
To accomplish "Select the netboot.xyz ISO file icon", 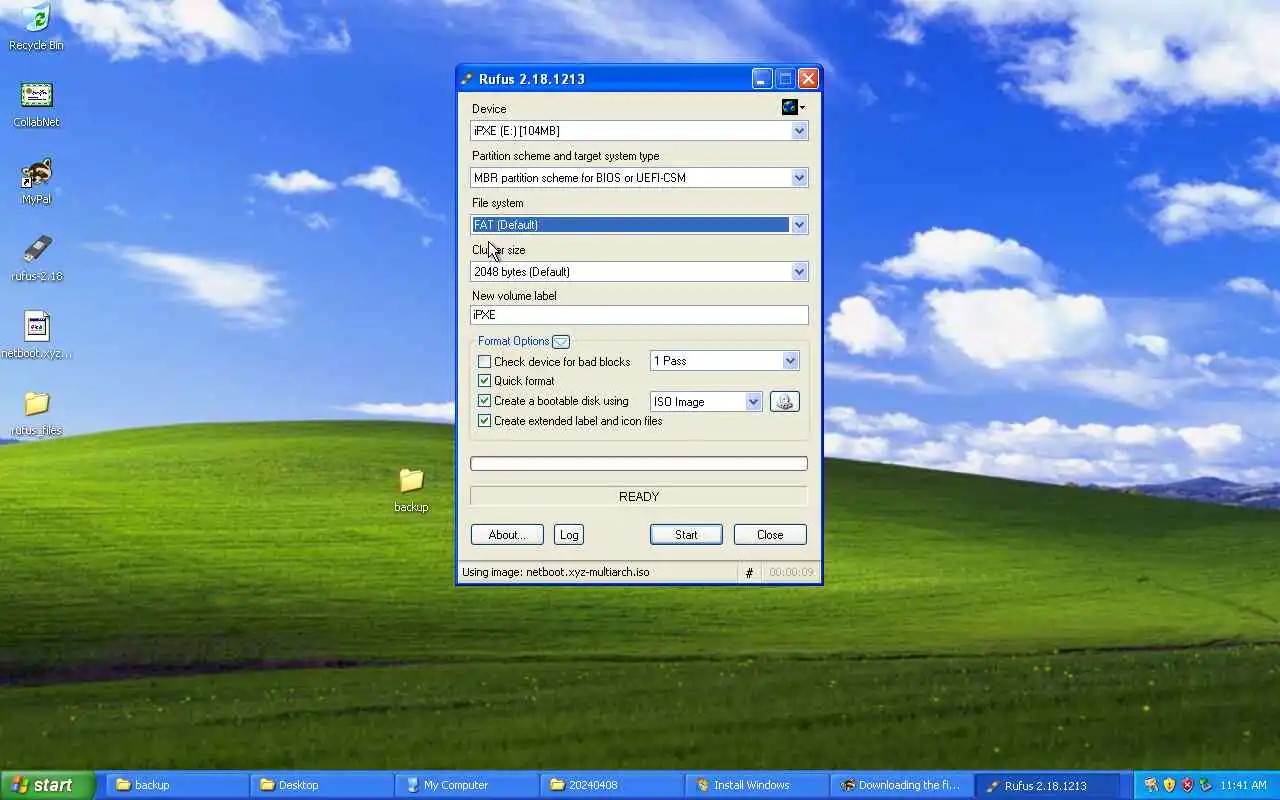I will pyautogui.click(x=37, y=335).
